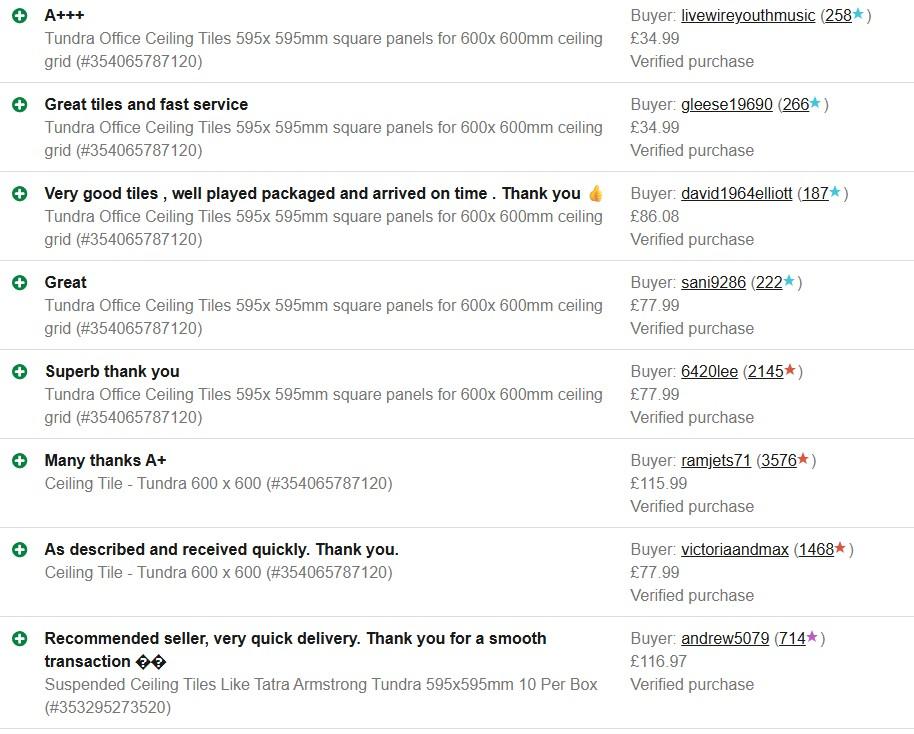Click feedback score 1468 for victoriaandmax
This screenshot has height=734, width=914.
(815, 550)
